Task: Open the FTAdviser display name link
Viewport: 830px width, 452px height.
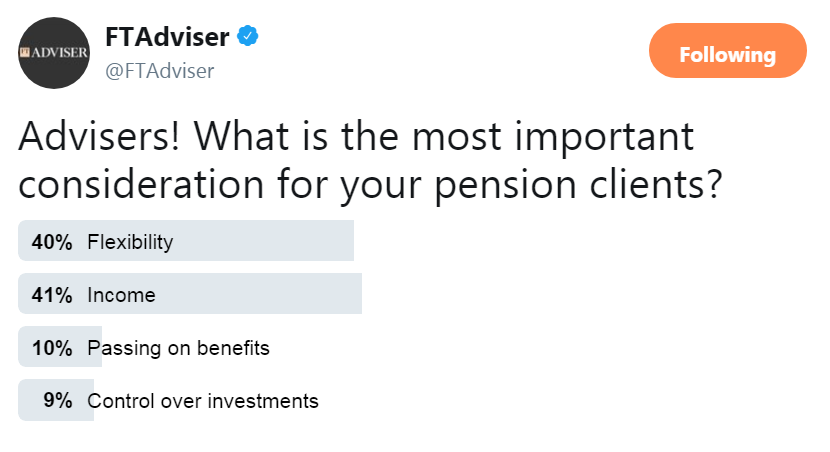Action: point(167,37)
